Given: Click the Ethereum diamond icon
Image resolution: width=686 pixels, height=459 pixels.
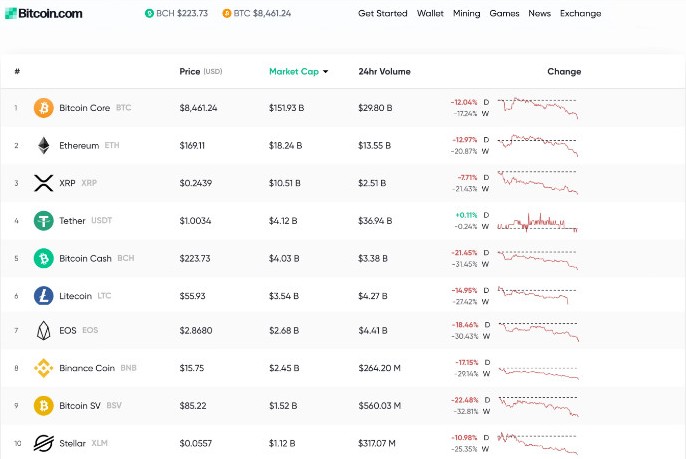Looking at the screenshot, I should (44, 145).
